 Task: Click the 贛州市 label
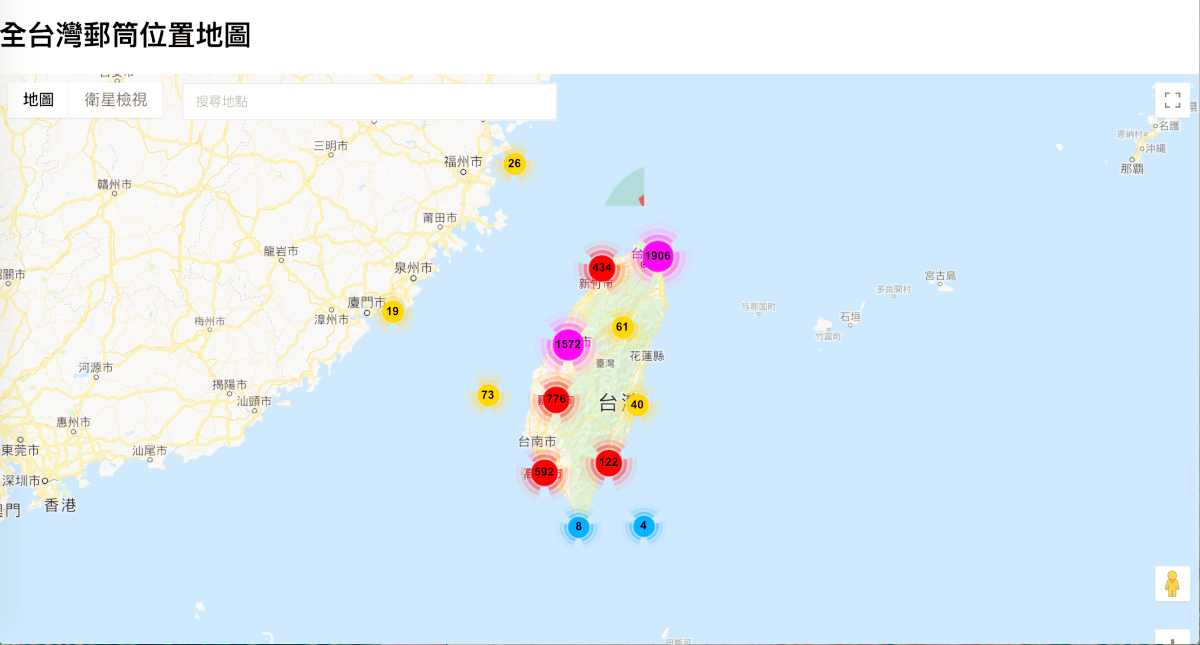click(115, 184)
